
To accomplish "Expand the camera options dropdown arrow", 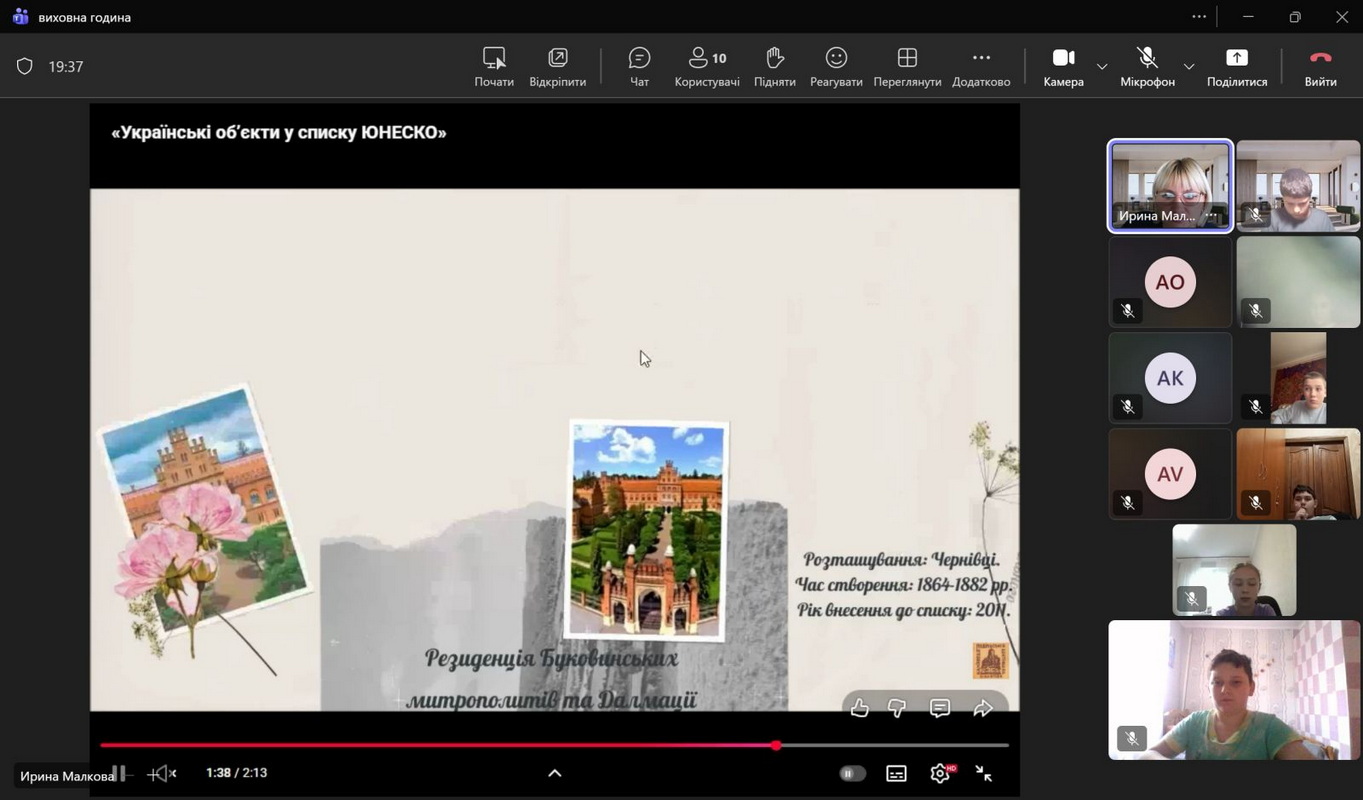I will (1102, 67).
